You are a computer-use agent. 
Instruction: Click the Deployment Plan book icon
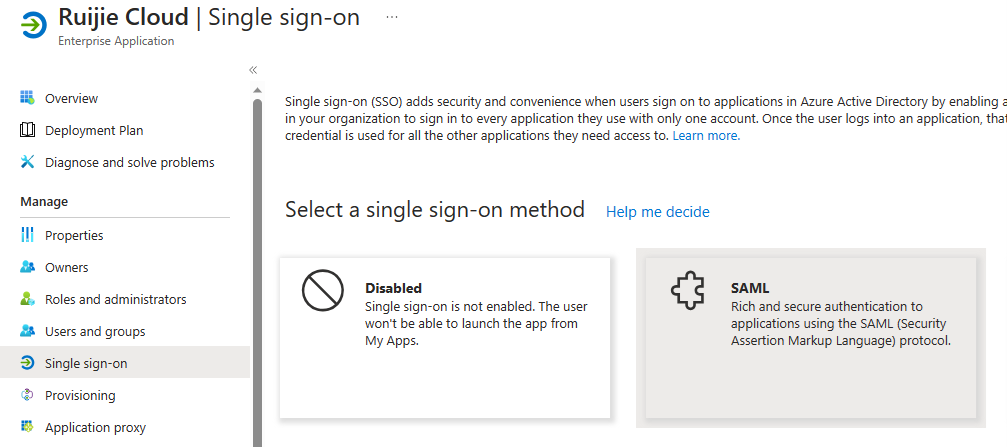(27, 130)
